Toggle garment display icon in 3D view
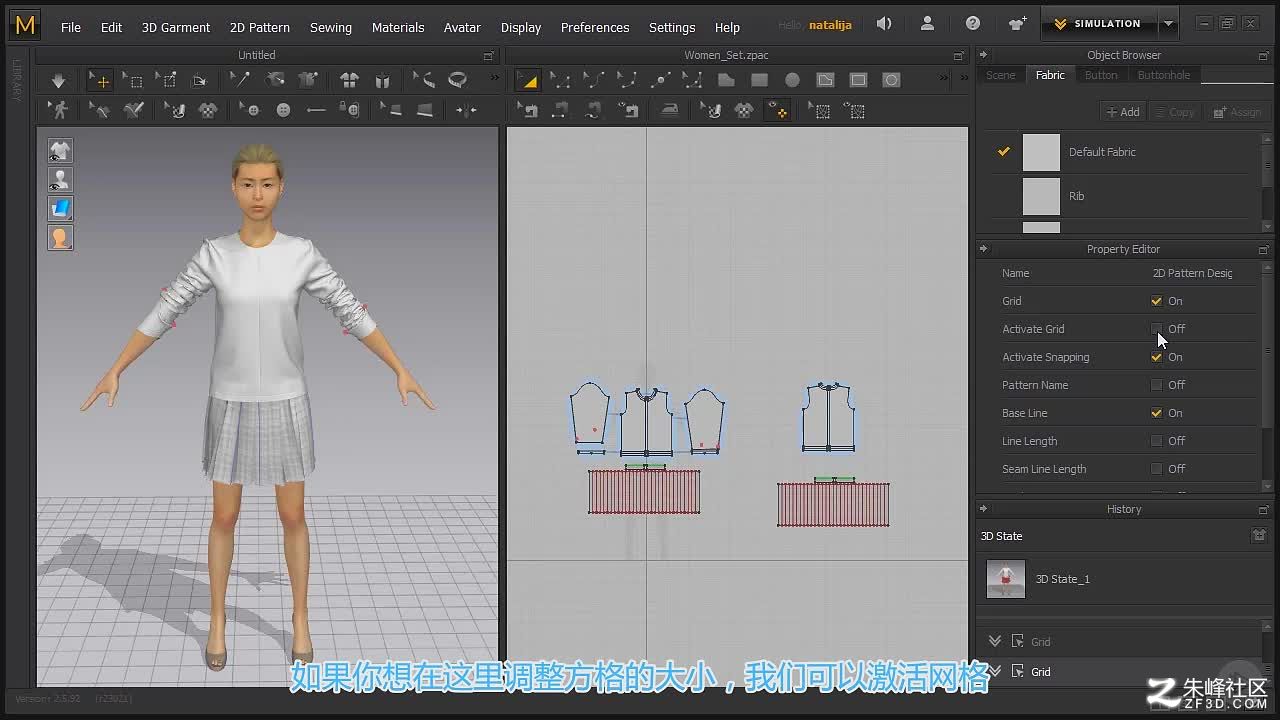The height and width of the screenshot is (720, 1280). click(x=60, y=150)
